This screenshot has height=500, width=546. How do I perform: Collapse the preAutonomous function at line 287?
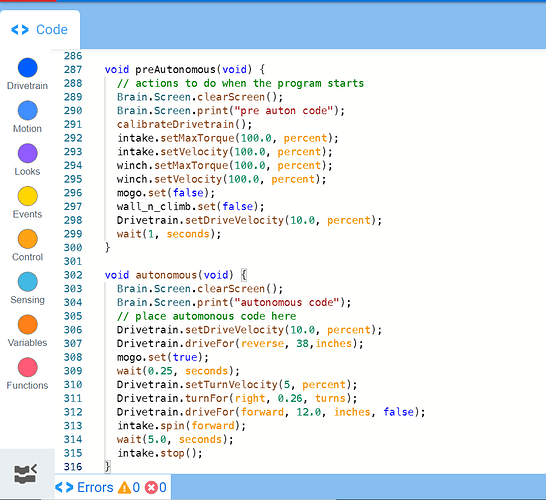[94, 69]
